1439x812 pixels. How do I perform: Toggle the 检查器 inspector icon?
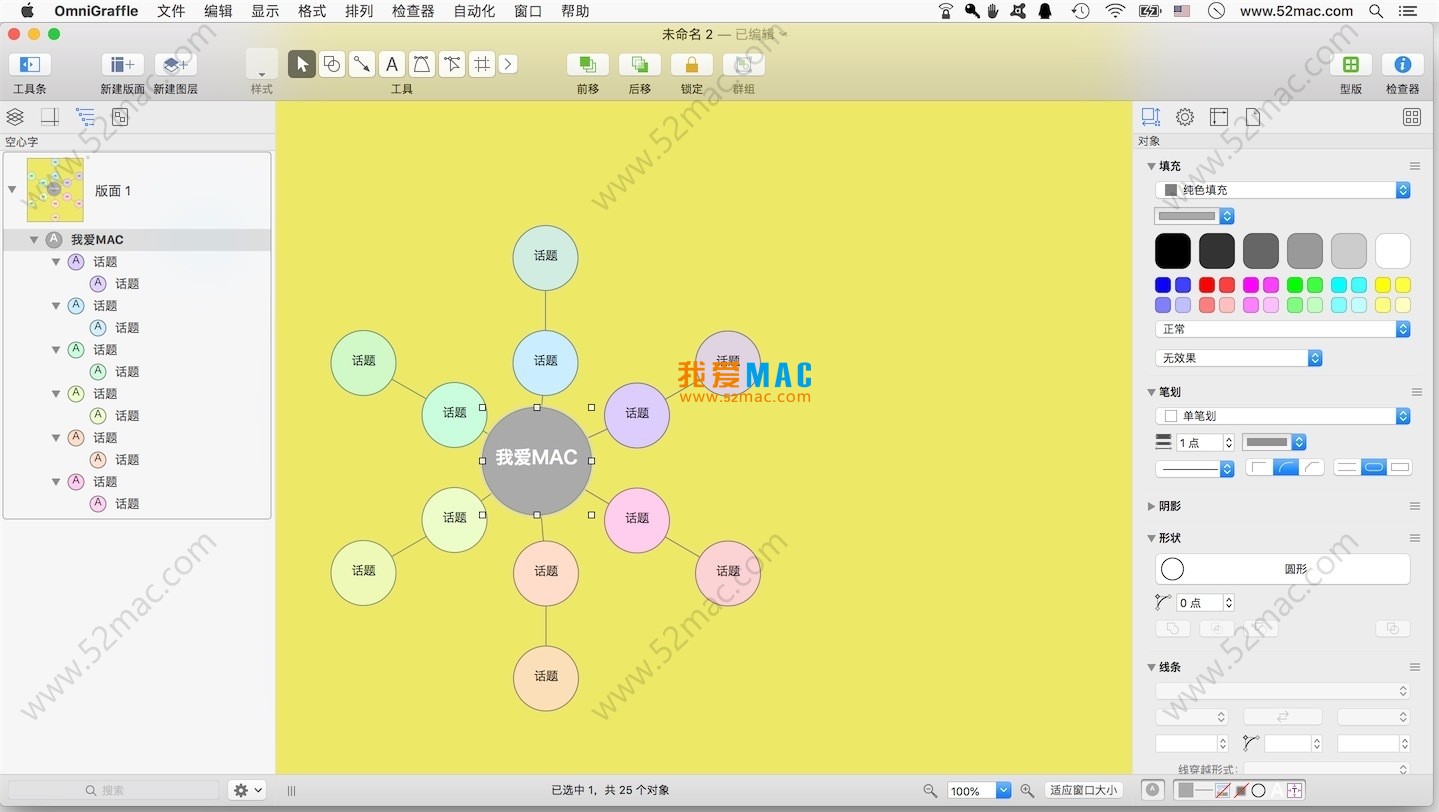click(1403, 64)
